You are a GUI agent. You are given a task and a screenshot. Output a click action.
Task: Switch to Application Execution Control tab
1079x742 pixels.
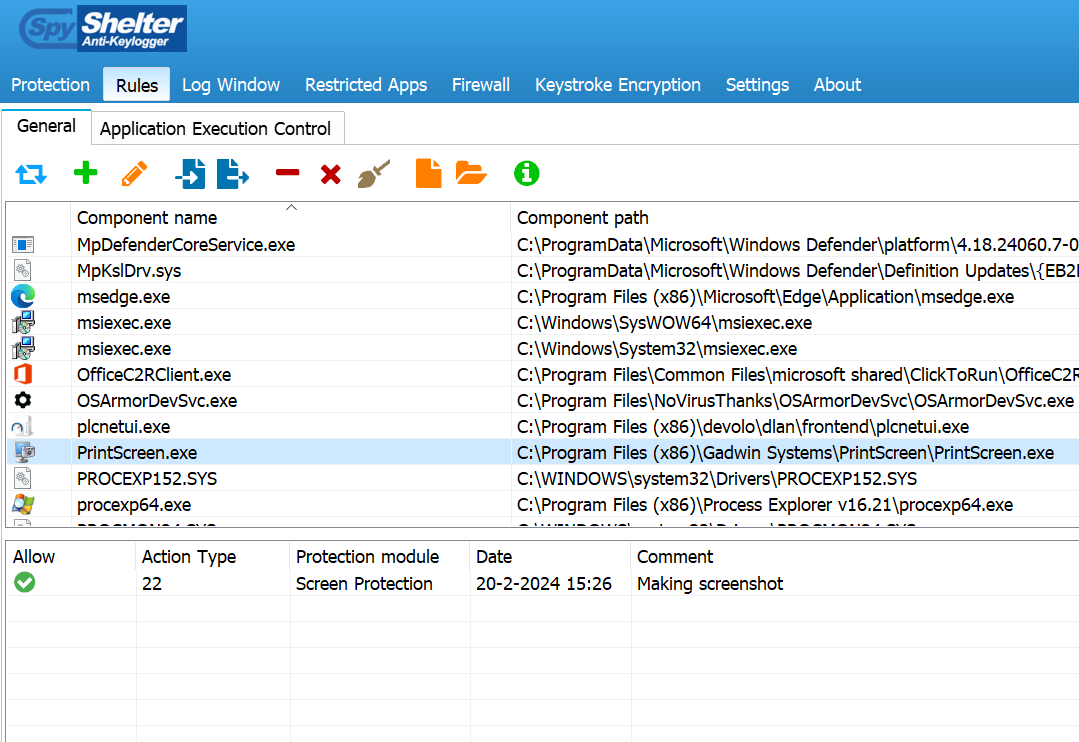[x=215, y=129]
